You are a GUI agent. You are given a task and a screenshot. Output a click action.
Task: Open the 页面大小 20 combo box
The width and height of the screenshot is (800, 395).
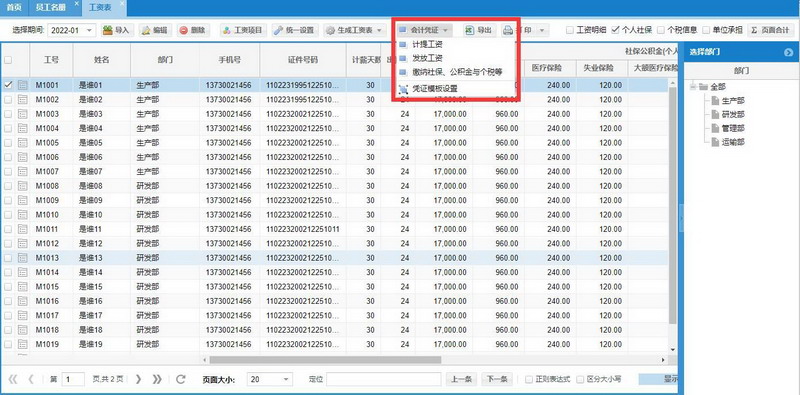click(x=269, y=379)
